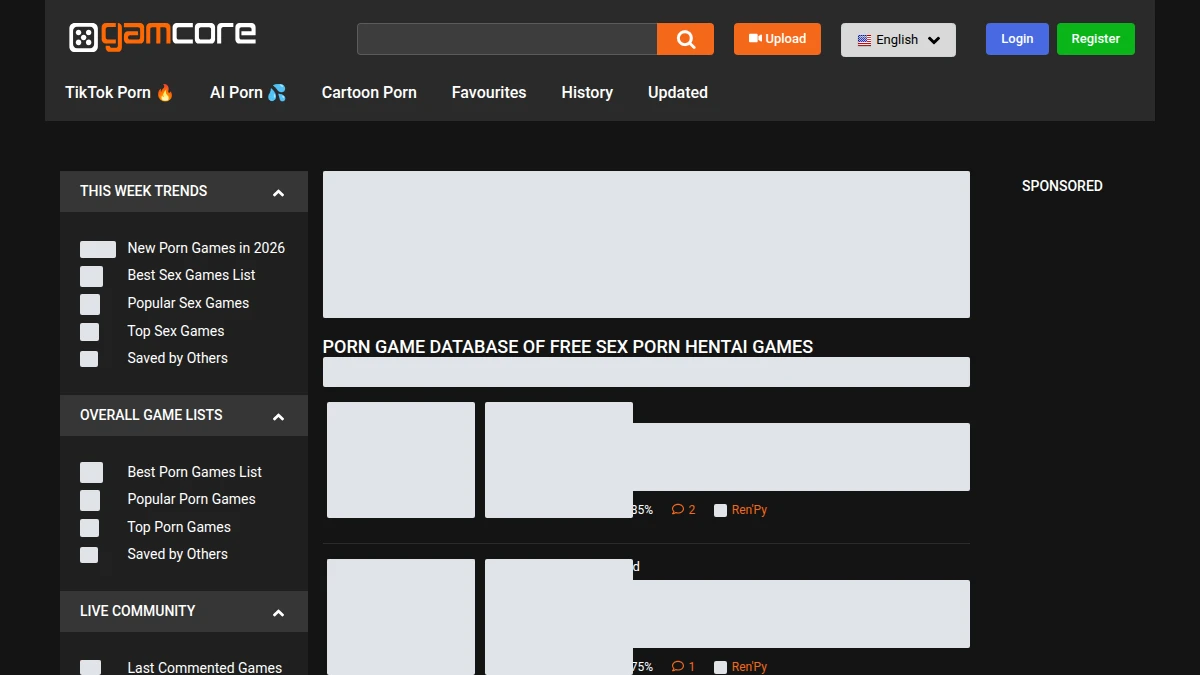Viewport: 1200px width, 675px height.
Task: Click icon beside Top Porn Games
Action: (90, 528)
